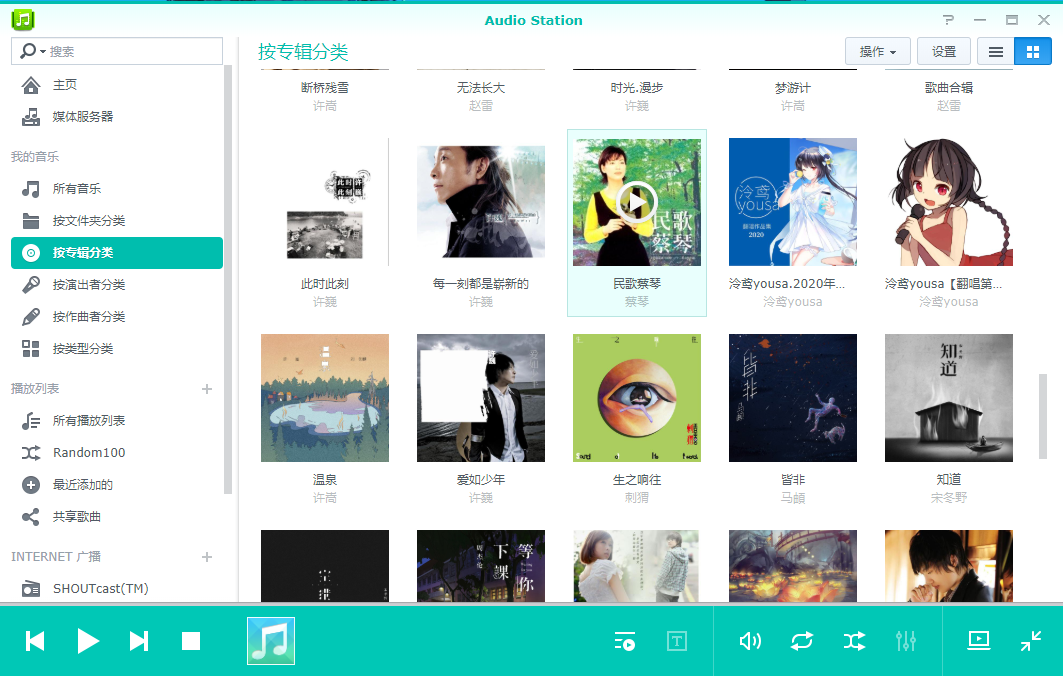Play the 民歌蔡琴 album overlay button
1063x676 pixels.
637,202
